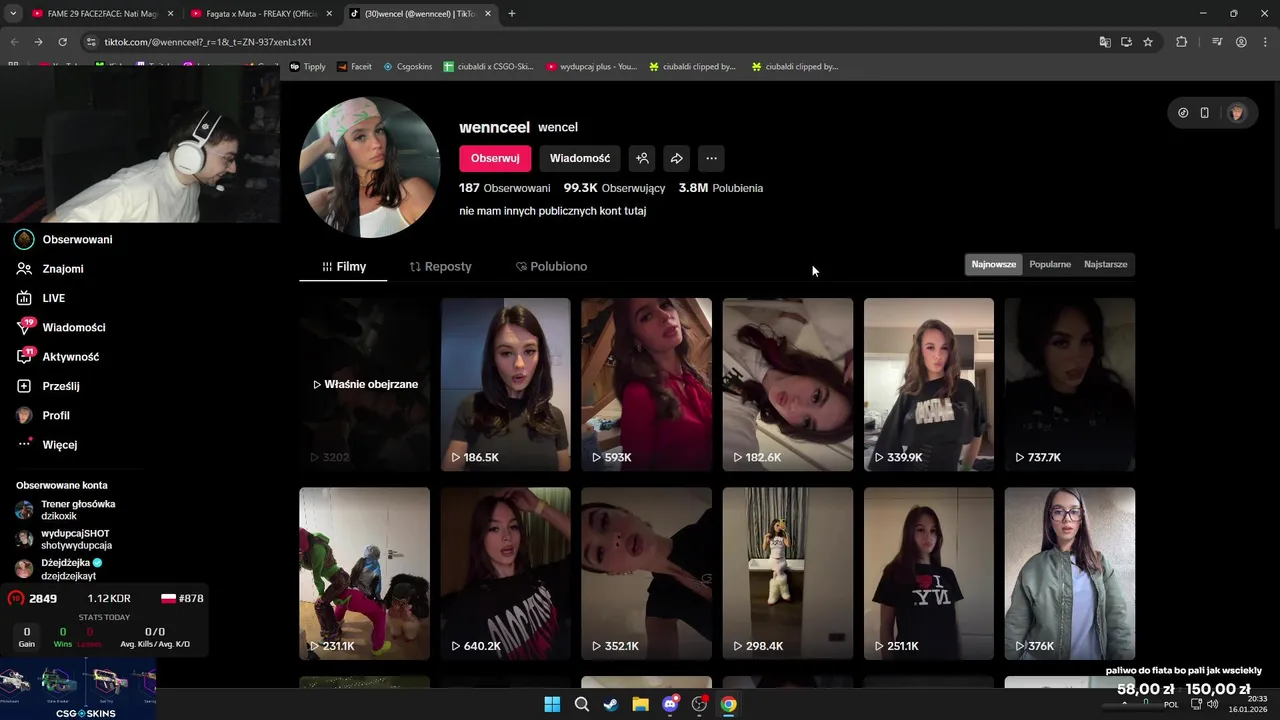The height and width of the screenshot is (720, 1280).
Task: Play the video with 339.9K views
Action: coord(929,384)
